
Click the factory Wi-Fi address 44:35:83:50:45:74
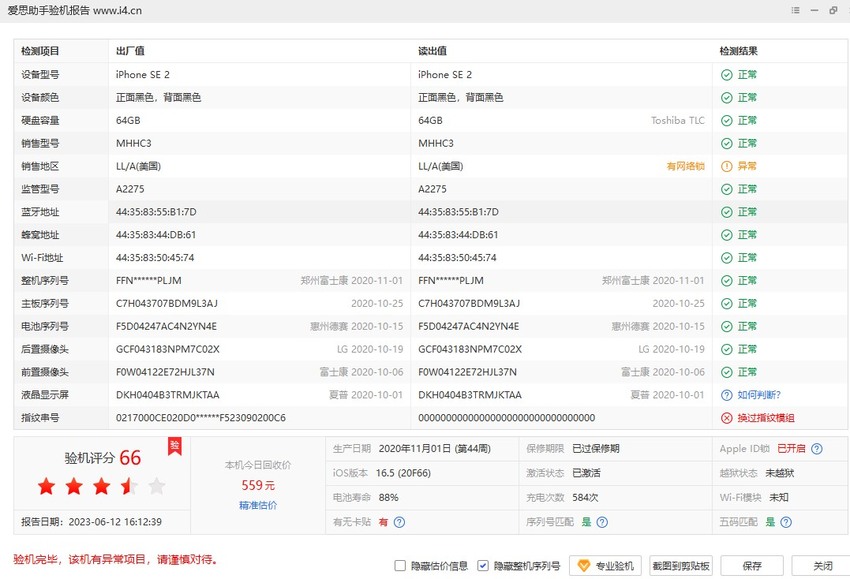[155, 258]
